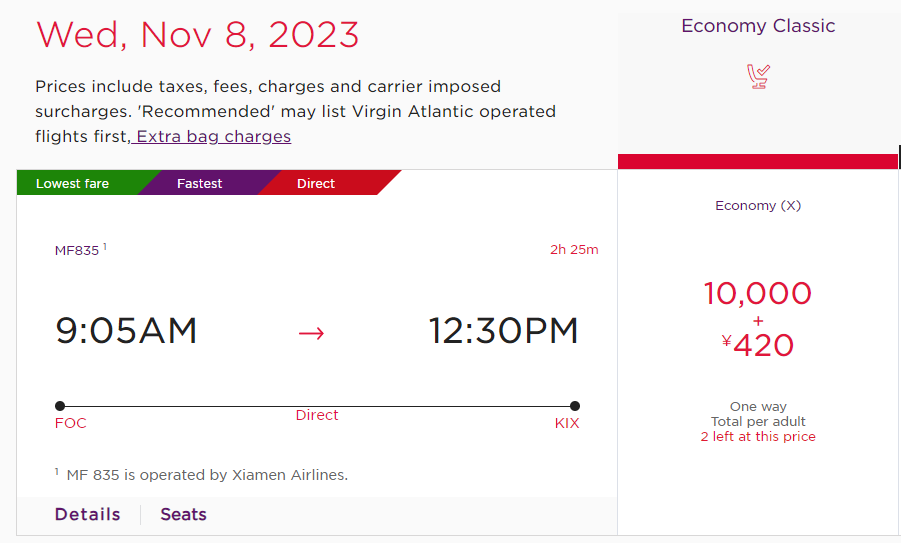This screenshot has height=543, width=901.
Task: Click the MF835 flight number
Action: point(77,251)
